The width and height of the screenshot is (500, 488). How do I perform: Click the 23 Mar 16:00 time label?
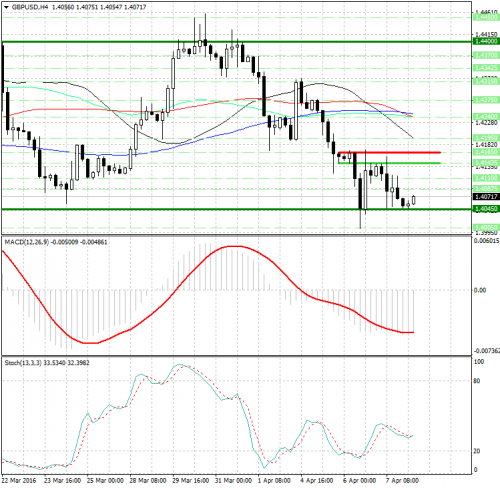pos(63,481)
